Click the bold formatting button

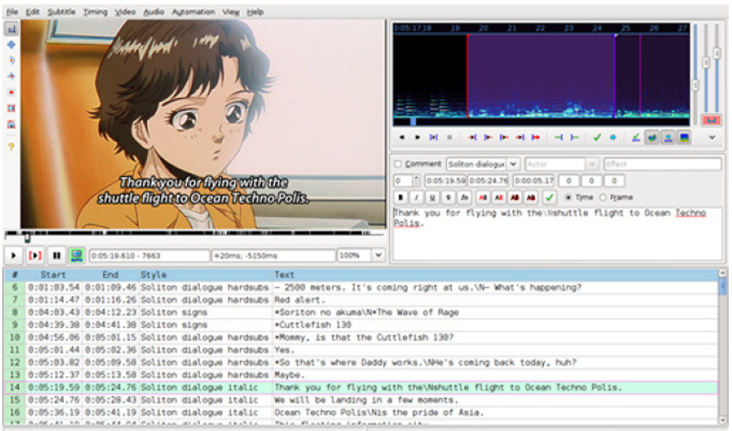pyautogui.click(x=400, y=197)
